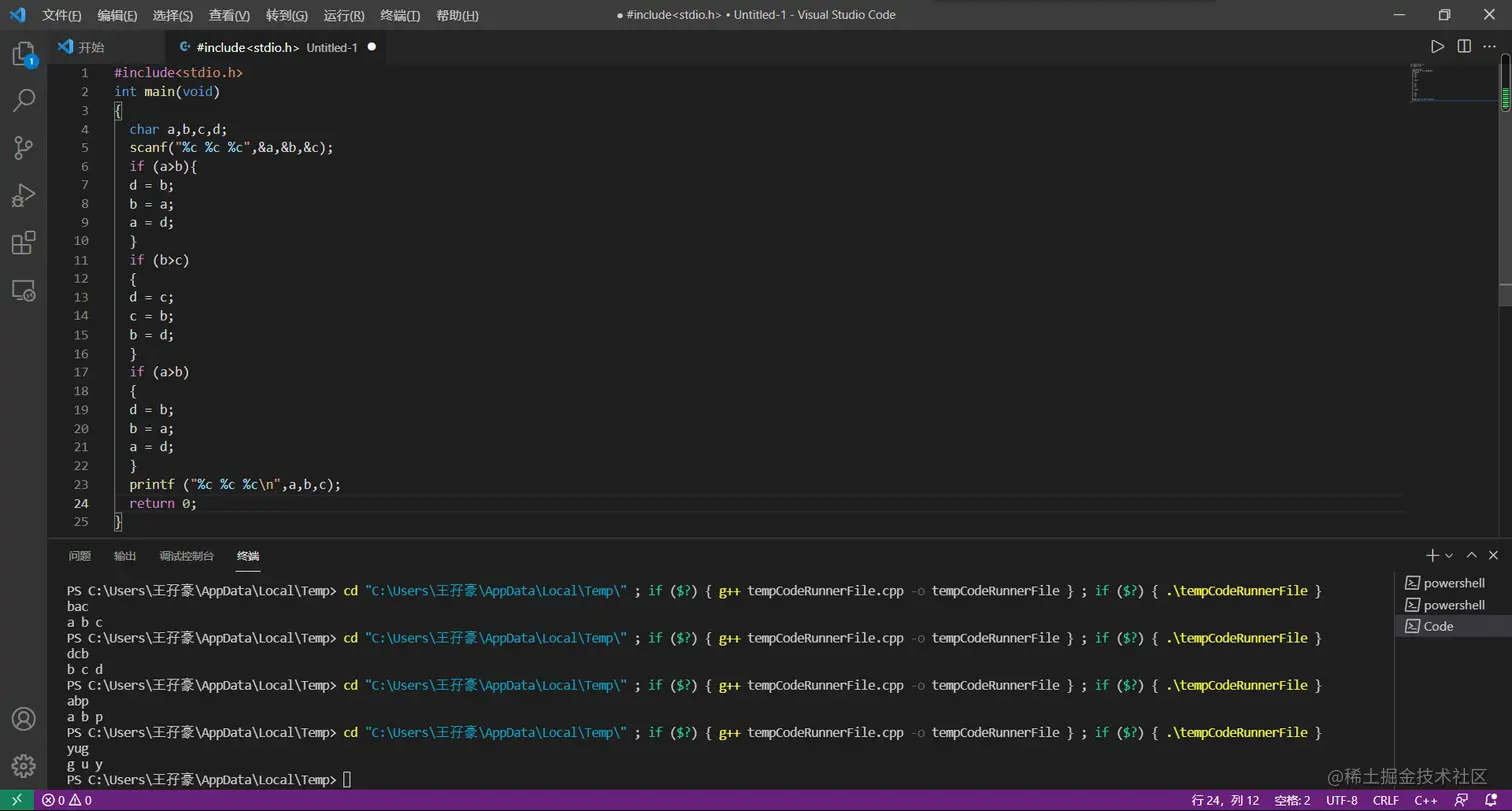Open the editor More Actions ellipsis
The height and width of the screenshot is (811, 1512).
click(x=1490, y=47)
